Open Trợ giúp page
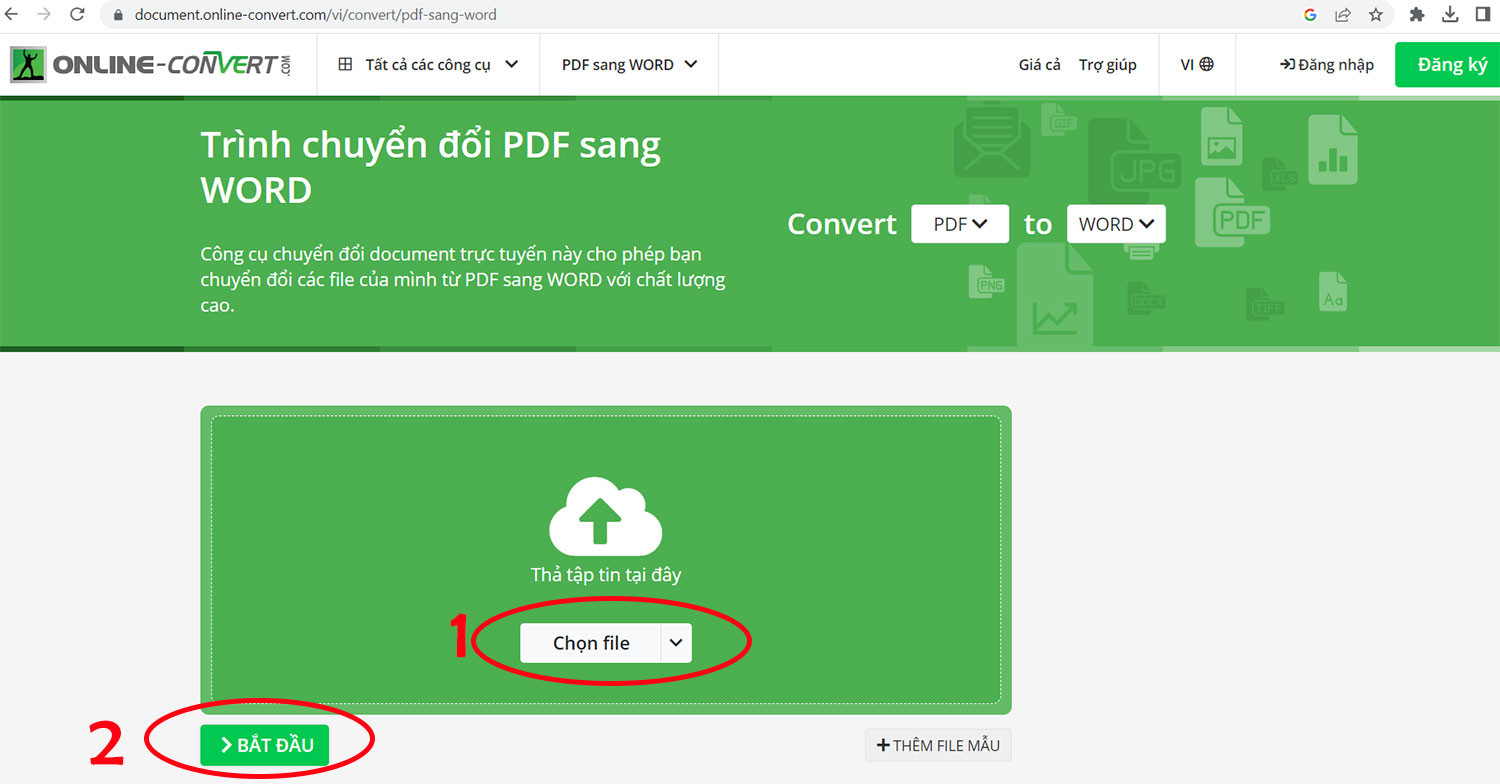 pyautogui.click(x=1108, y=64)
